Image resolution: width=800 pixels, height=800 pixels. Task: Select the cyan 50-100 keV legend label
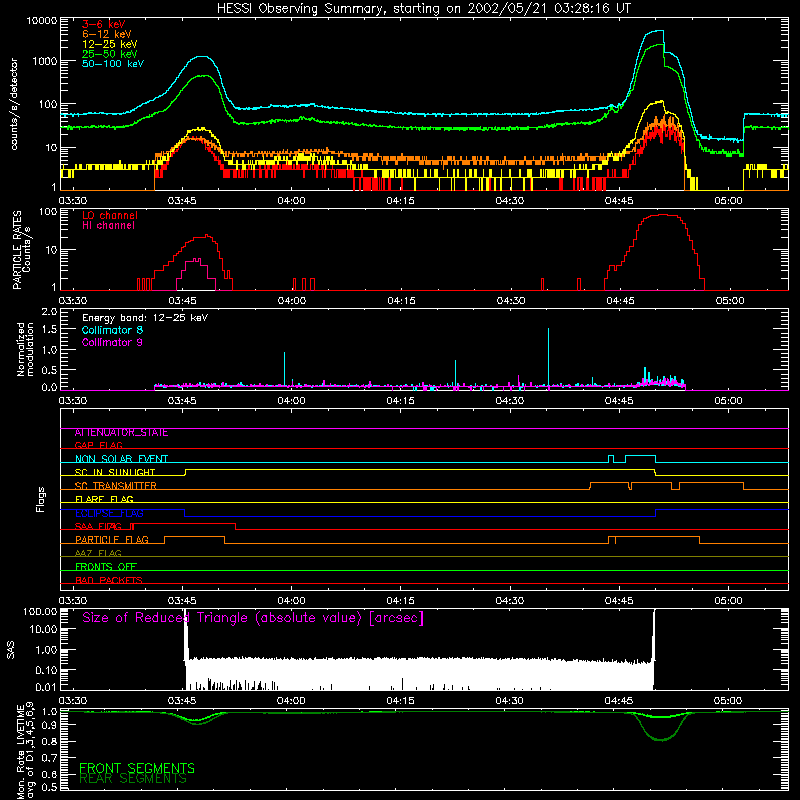[x=113, y=64]
